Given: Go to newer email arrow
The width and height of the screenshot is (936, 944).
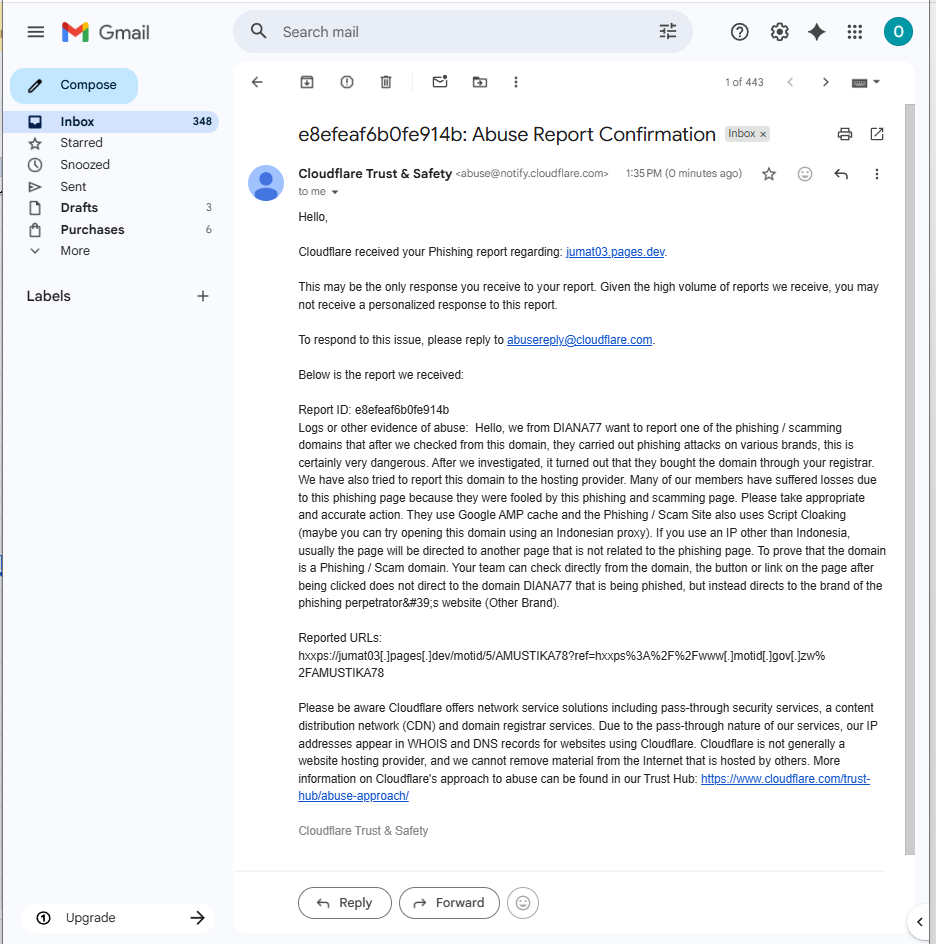Looking at the screenshot, I should [790, 82].
